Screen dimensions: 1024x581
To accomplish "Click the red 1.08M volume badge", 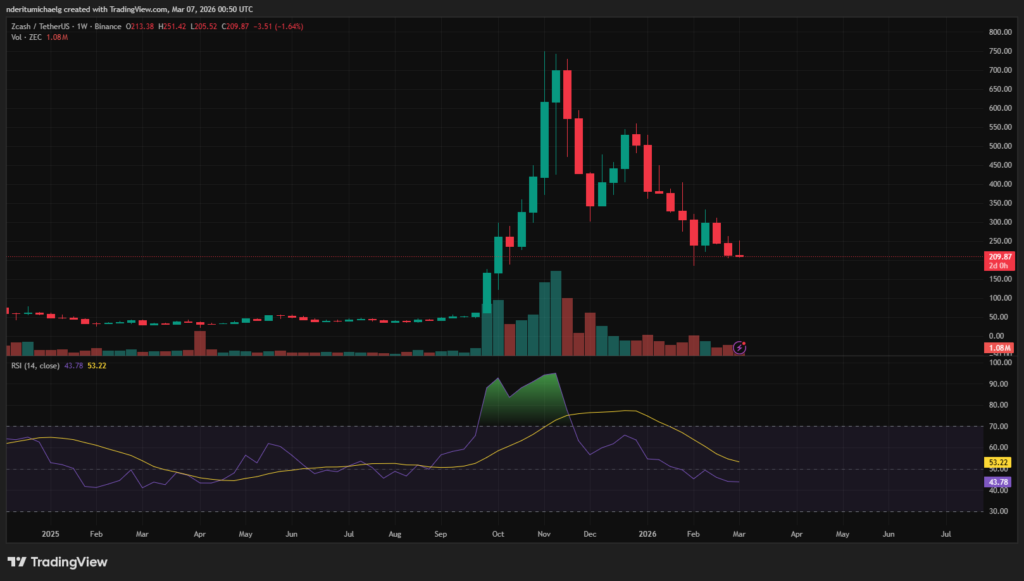I will [1000, 347].
